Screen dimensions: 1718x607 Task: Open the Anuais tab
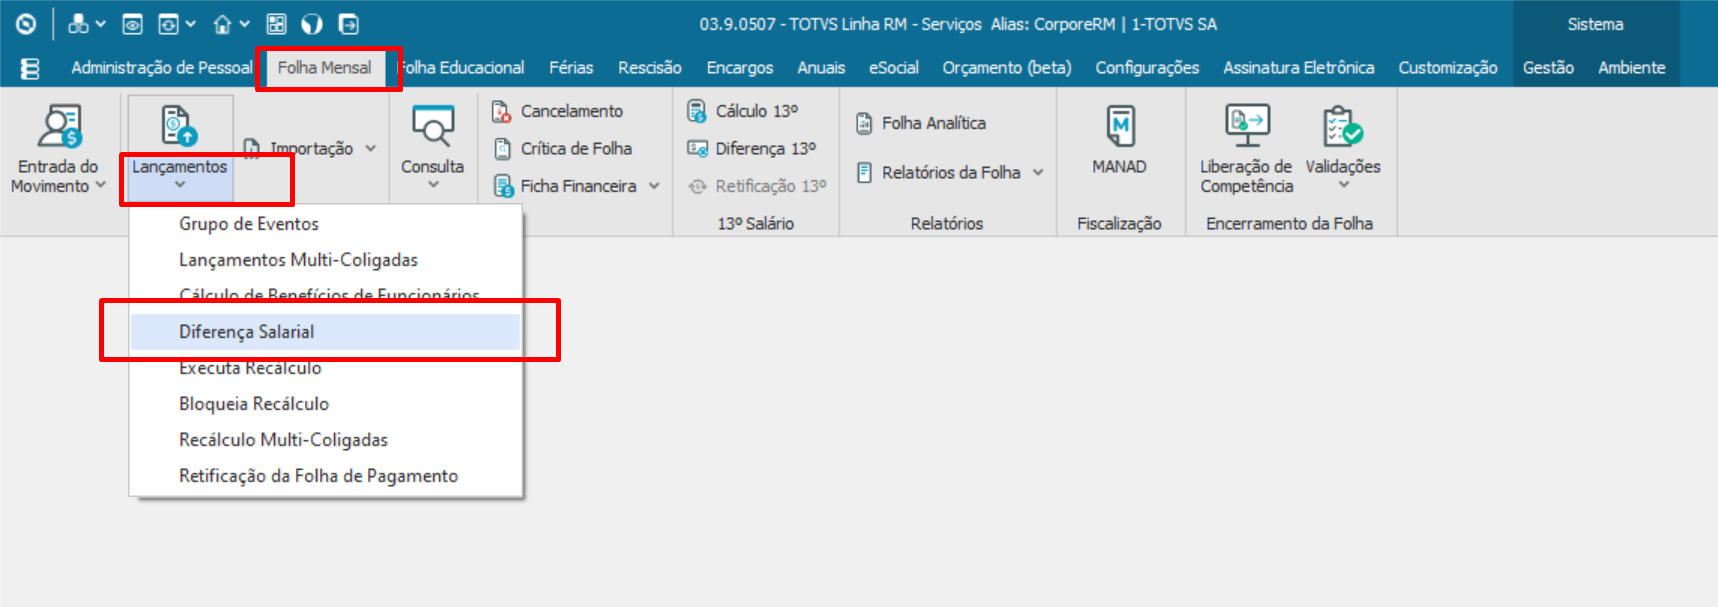pyautogui.click(x=821, y=68)
